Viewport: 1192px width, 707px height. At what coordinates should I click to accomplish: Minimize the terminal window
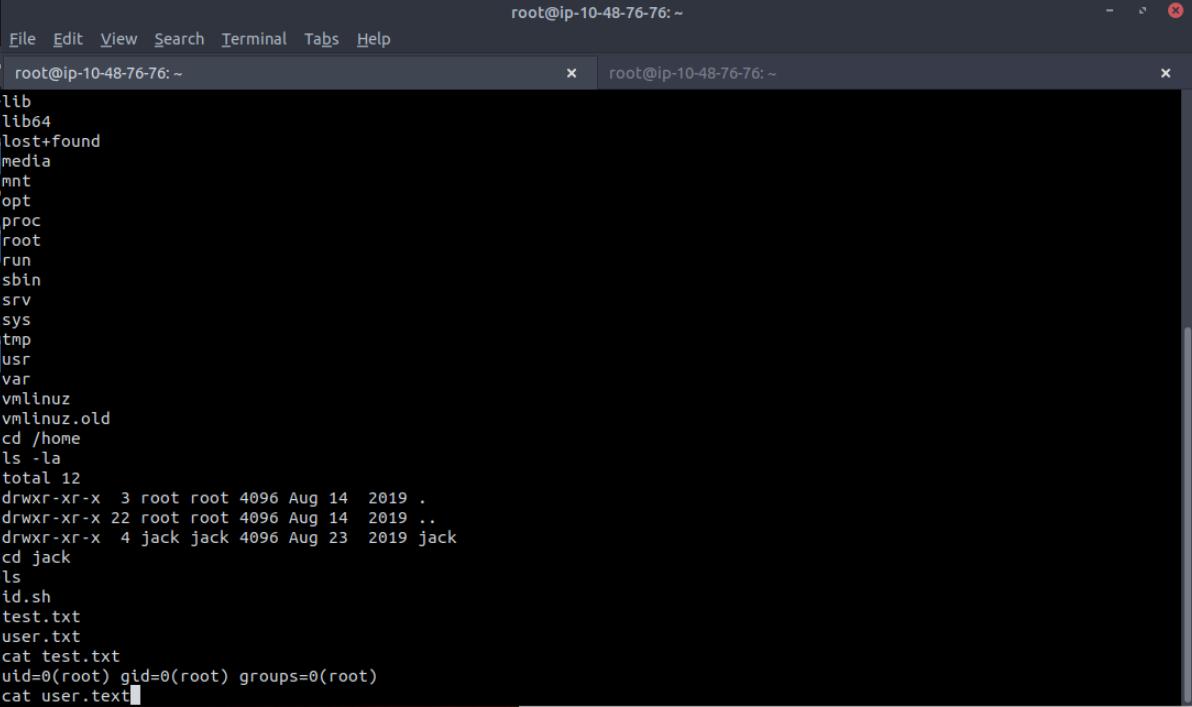coord(1111,12)
